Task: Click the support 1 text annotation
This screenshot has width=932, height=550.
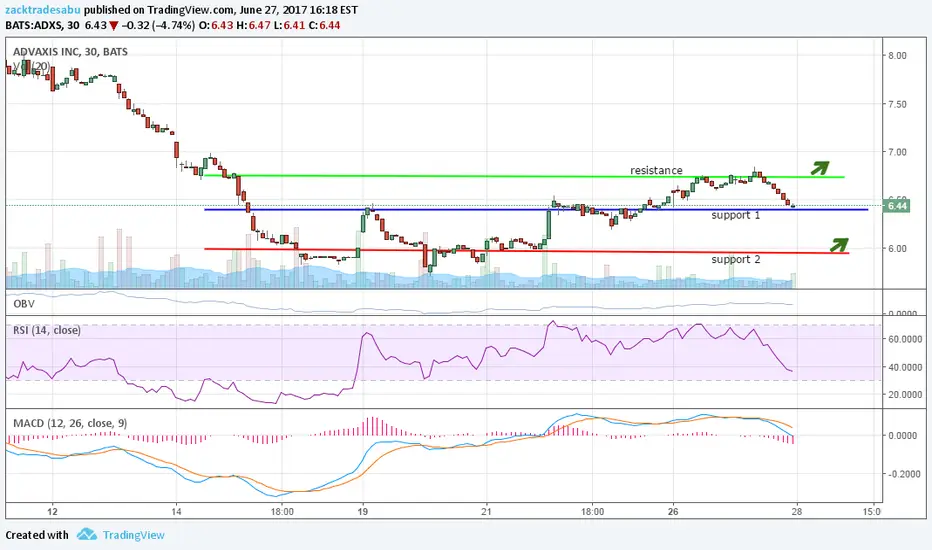Action: click(x=736, y=215)
